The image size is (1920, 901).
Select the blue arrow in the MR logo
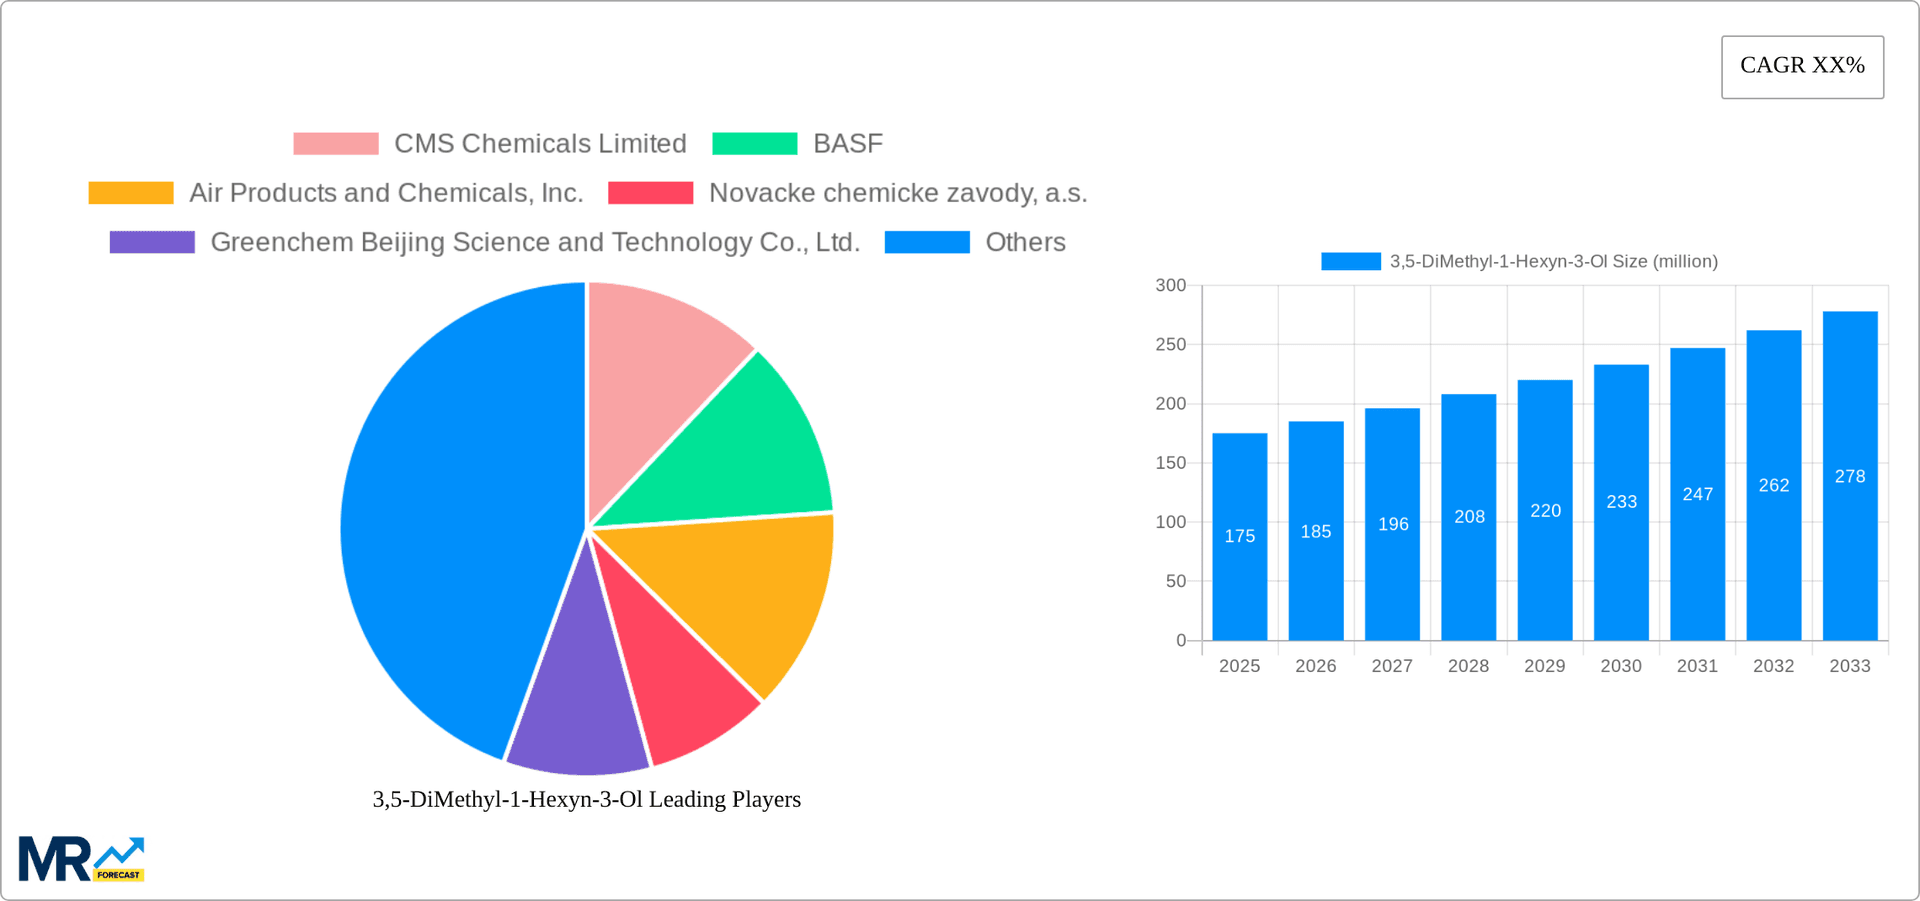point(120,850)
